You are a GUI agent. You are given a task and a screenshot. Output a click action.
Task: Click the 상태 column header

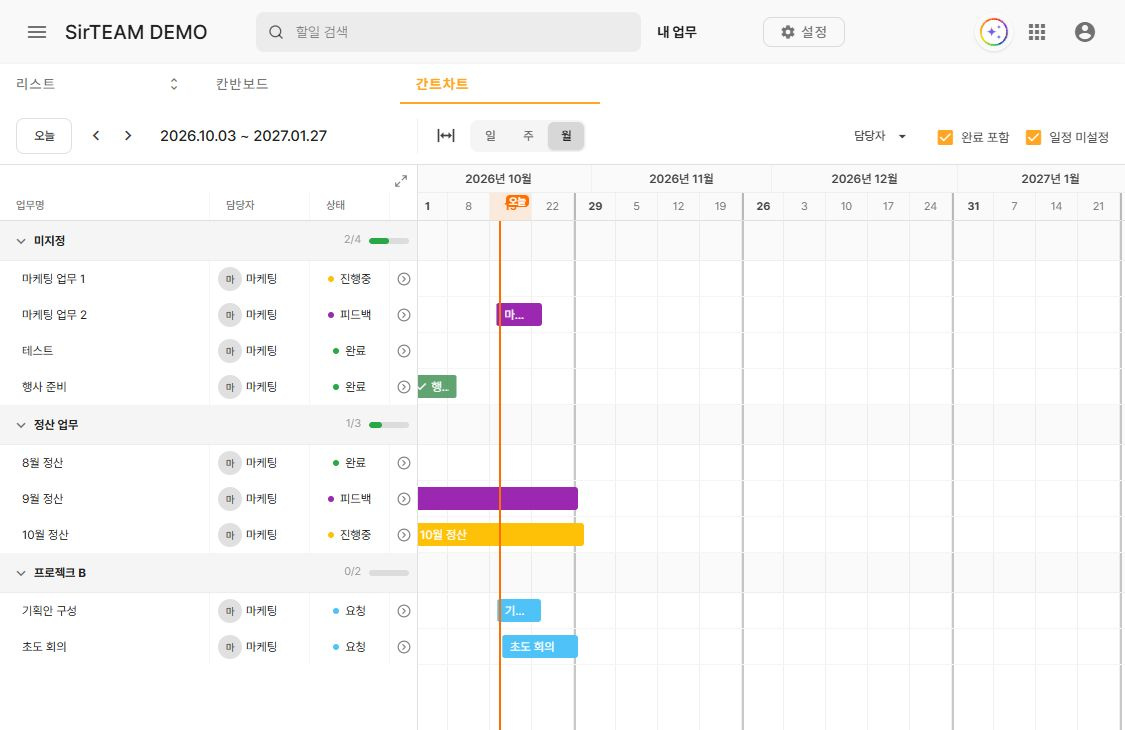pos(336,205)
